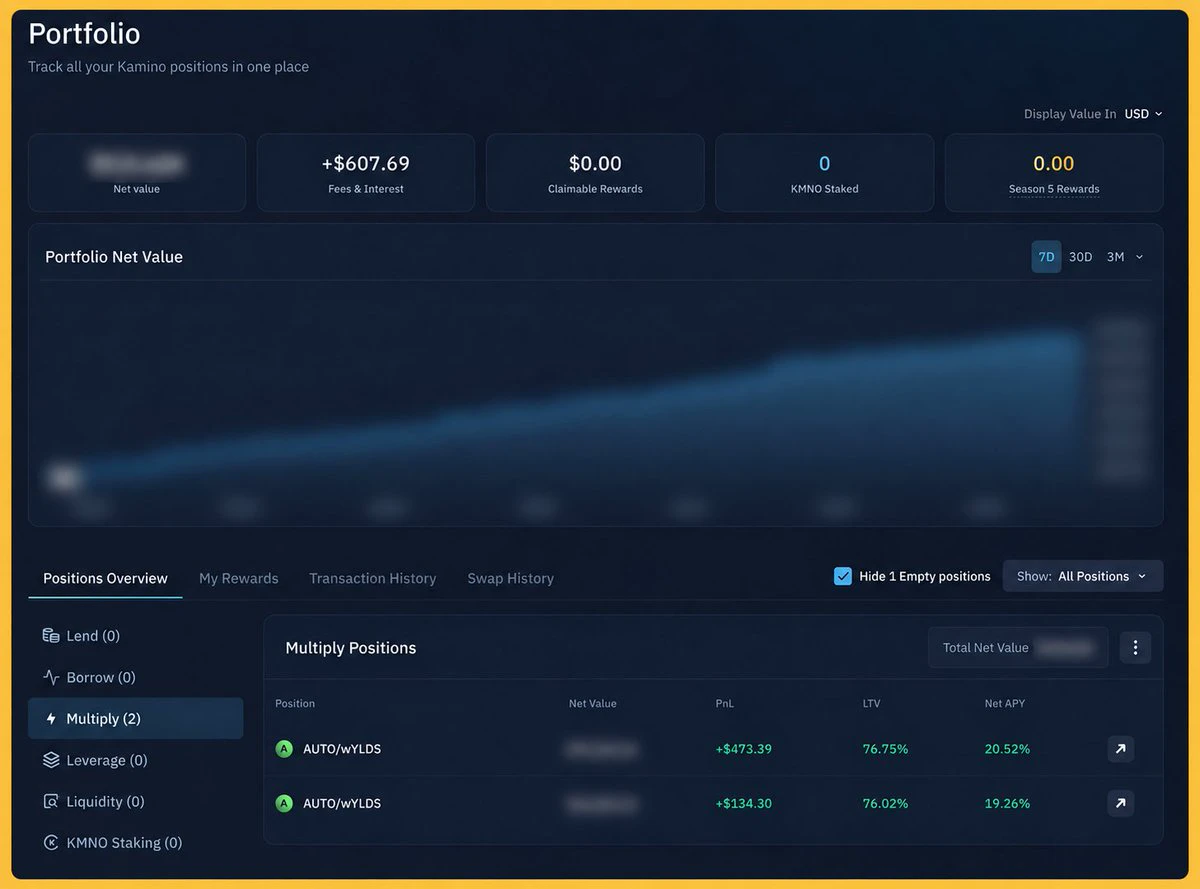The width and height of the screenshot is (1200, 889).
Task: Open the 19.26% APY position arrow icon
Action: [x=1120, y=803]
